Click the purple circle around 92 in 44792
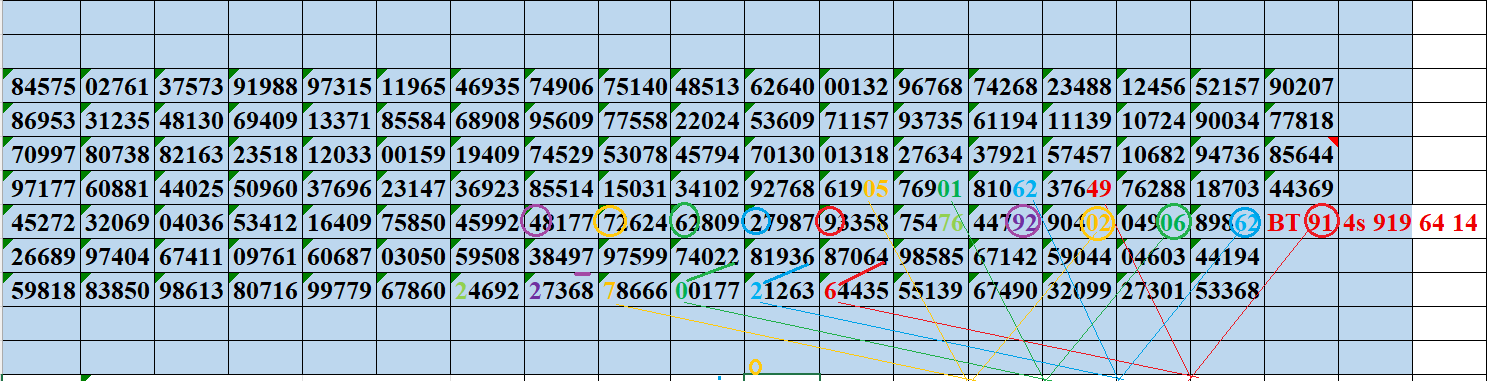This screenshot has height=381, width=1487. click(x=1022, y=222)
